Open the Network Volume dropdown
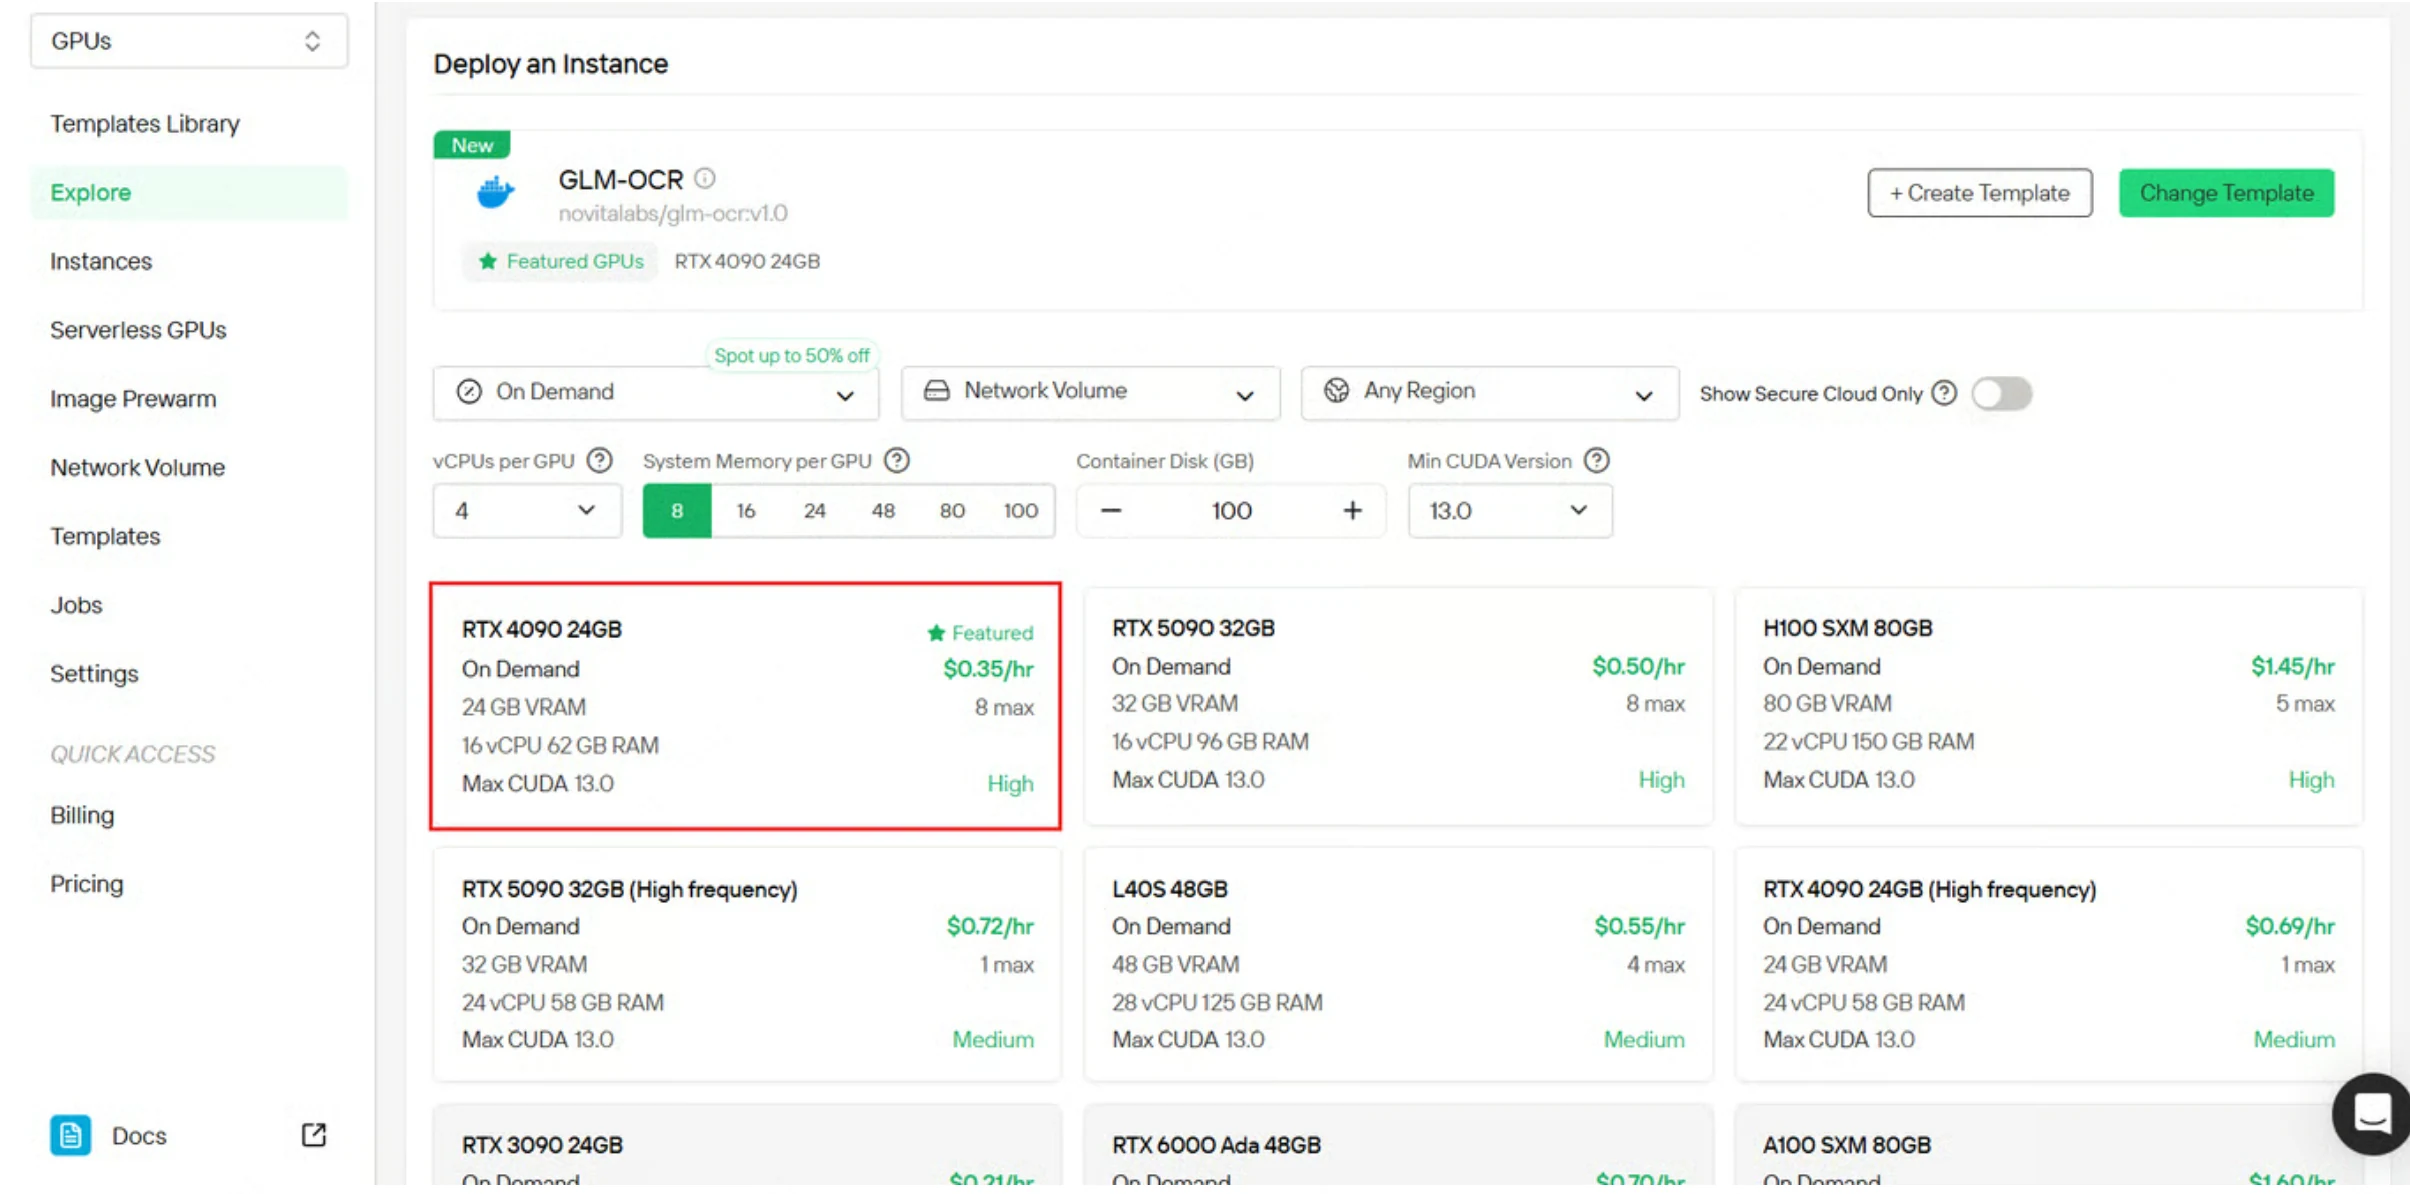 pos(1090,392)
